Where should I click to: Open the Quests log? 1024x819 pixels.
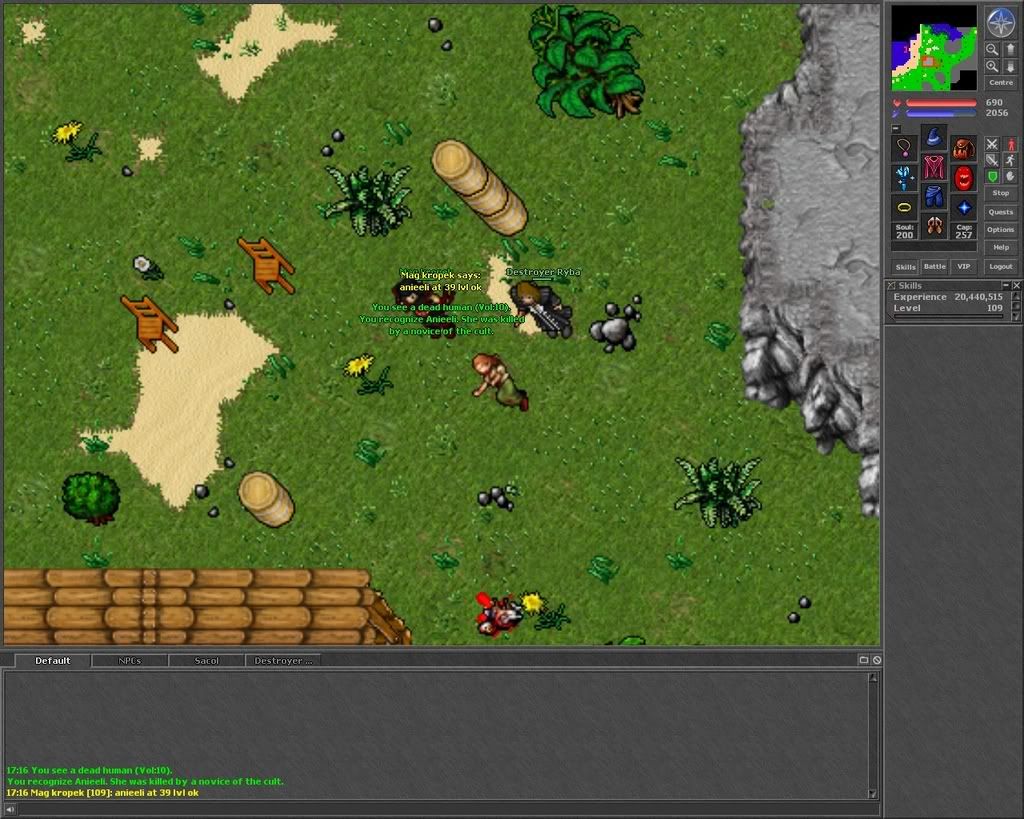(1000, 212)
